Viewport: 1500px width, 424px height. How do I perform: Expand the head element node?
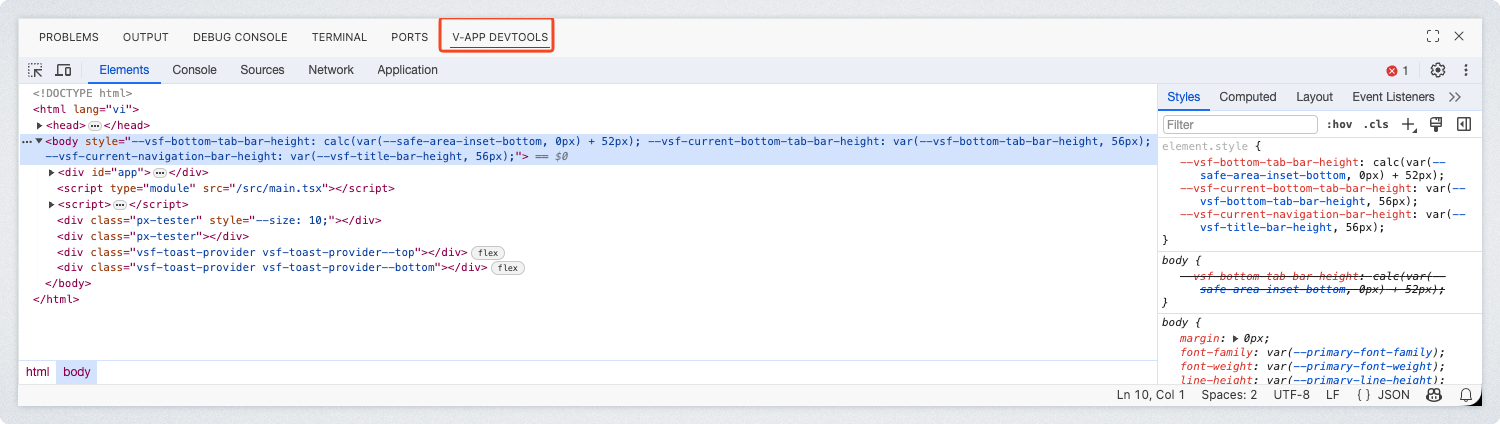39,126
